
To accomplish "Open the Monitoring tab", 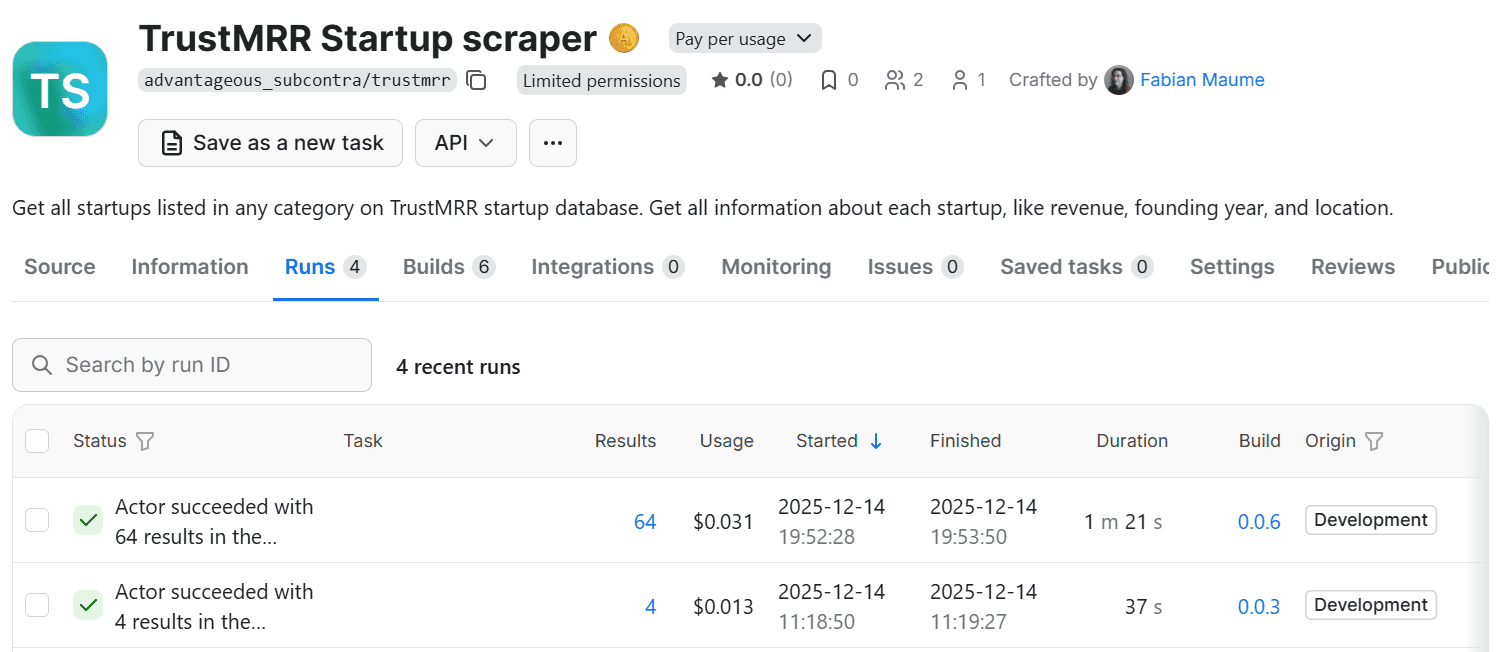I will point(776,267).
